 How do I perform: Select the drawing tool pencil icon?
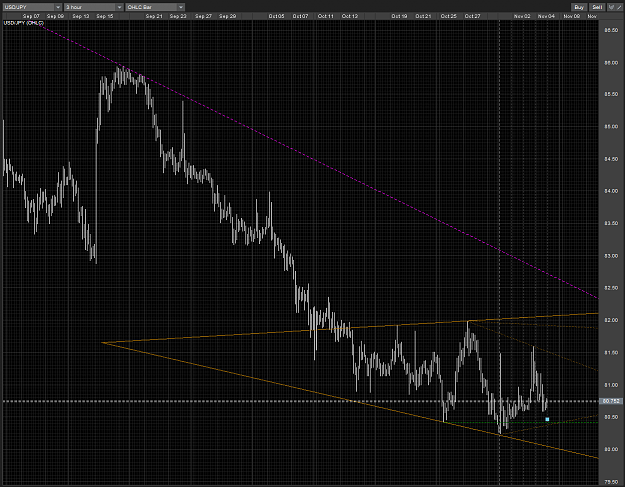tap(619, 7)
